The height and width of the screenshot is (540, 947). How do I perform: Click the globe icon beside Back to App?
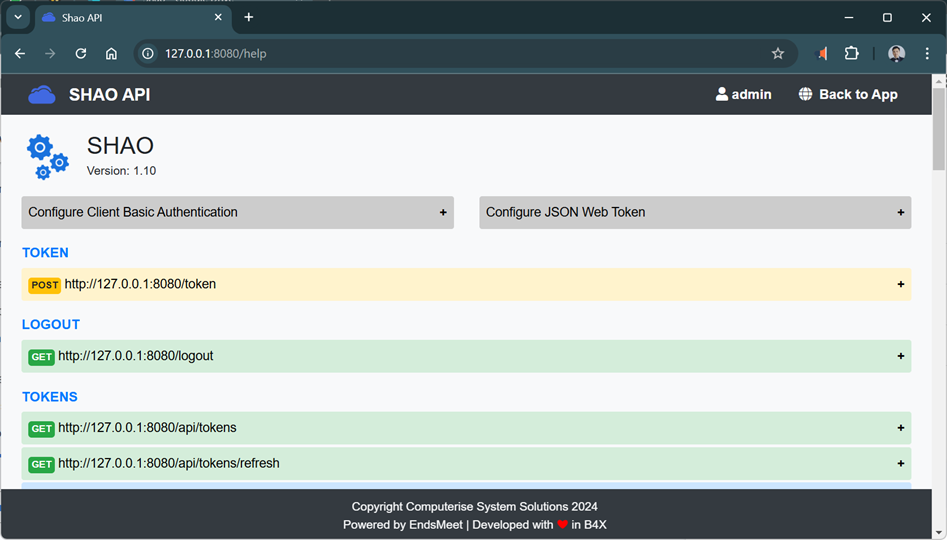coord(805,94)
